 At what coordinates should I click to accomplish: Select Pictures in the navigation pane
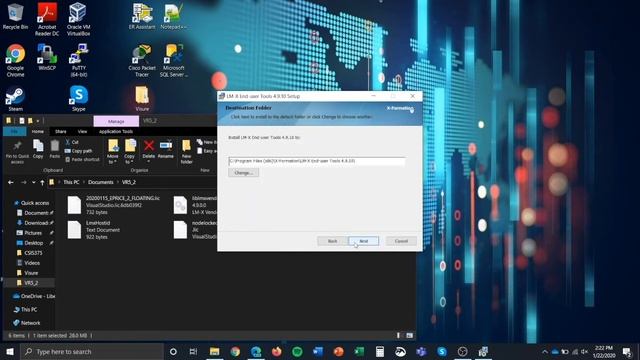33,233
